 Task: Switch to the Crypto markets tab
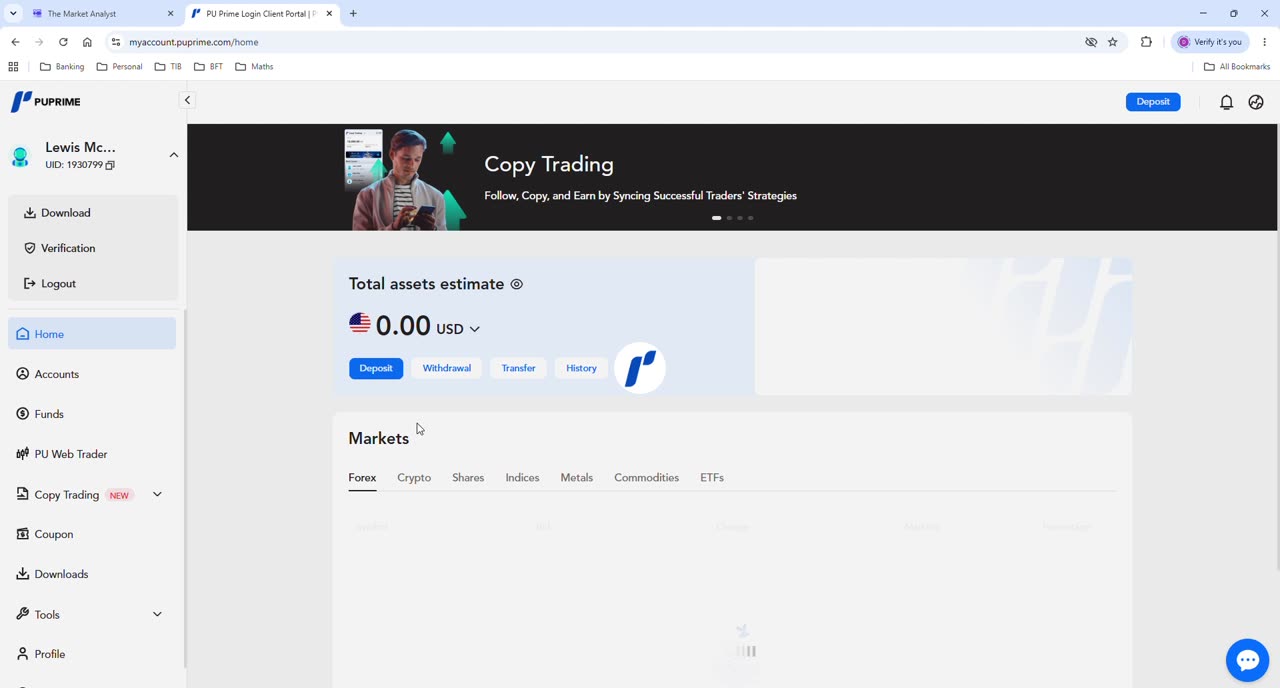click(414, 478)
